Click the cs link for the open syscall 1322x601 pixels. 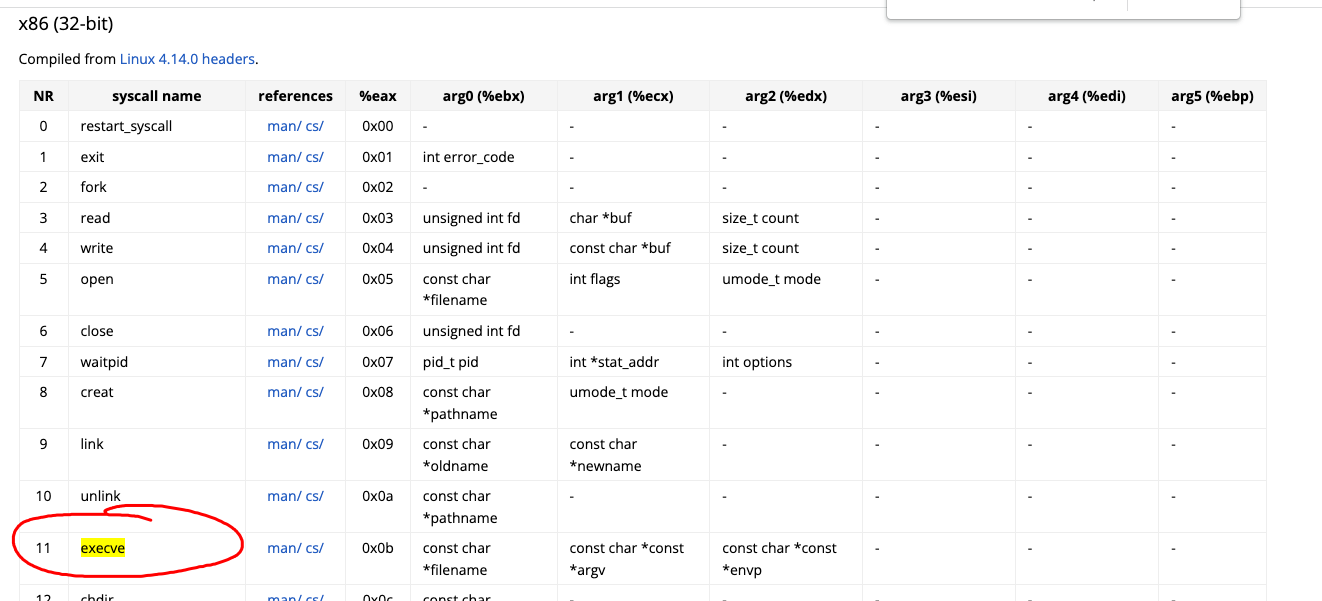pyautogui.click(x=315, y=279)
